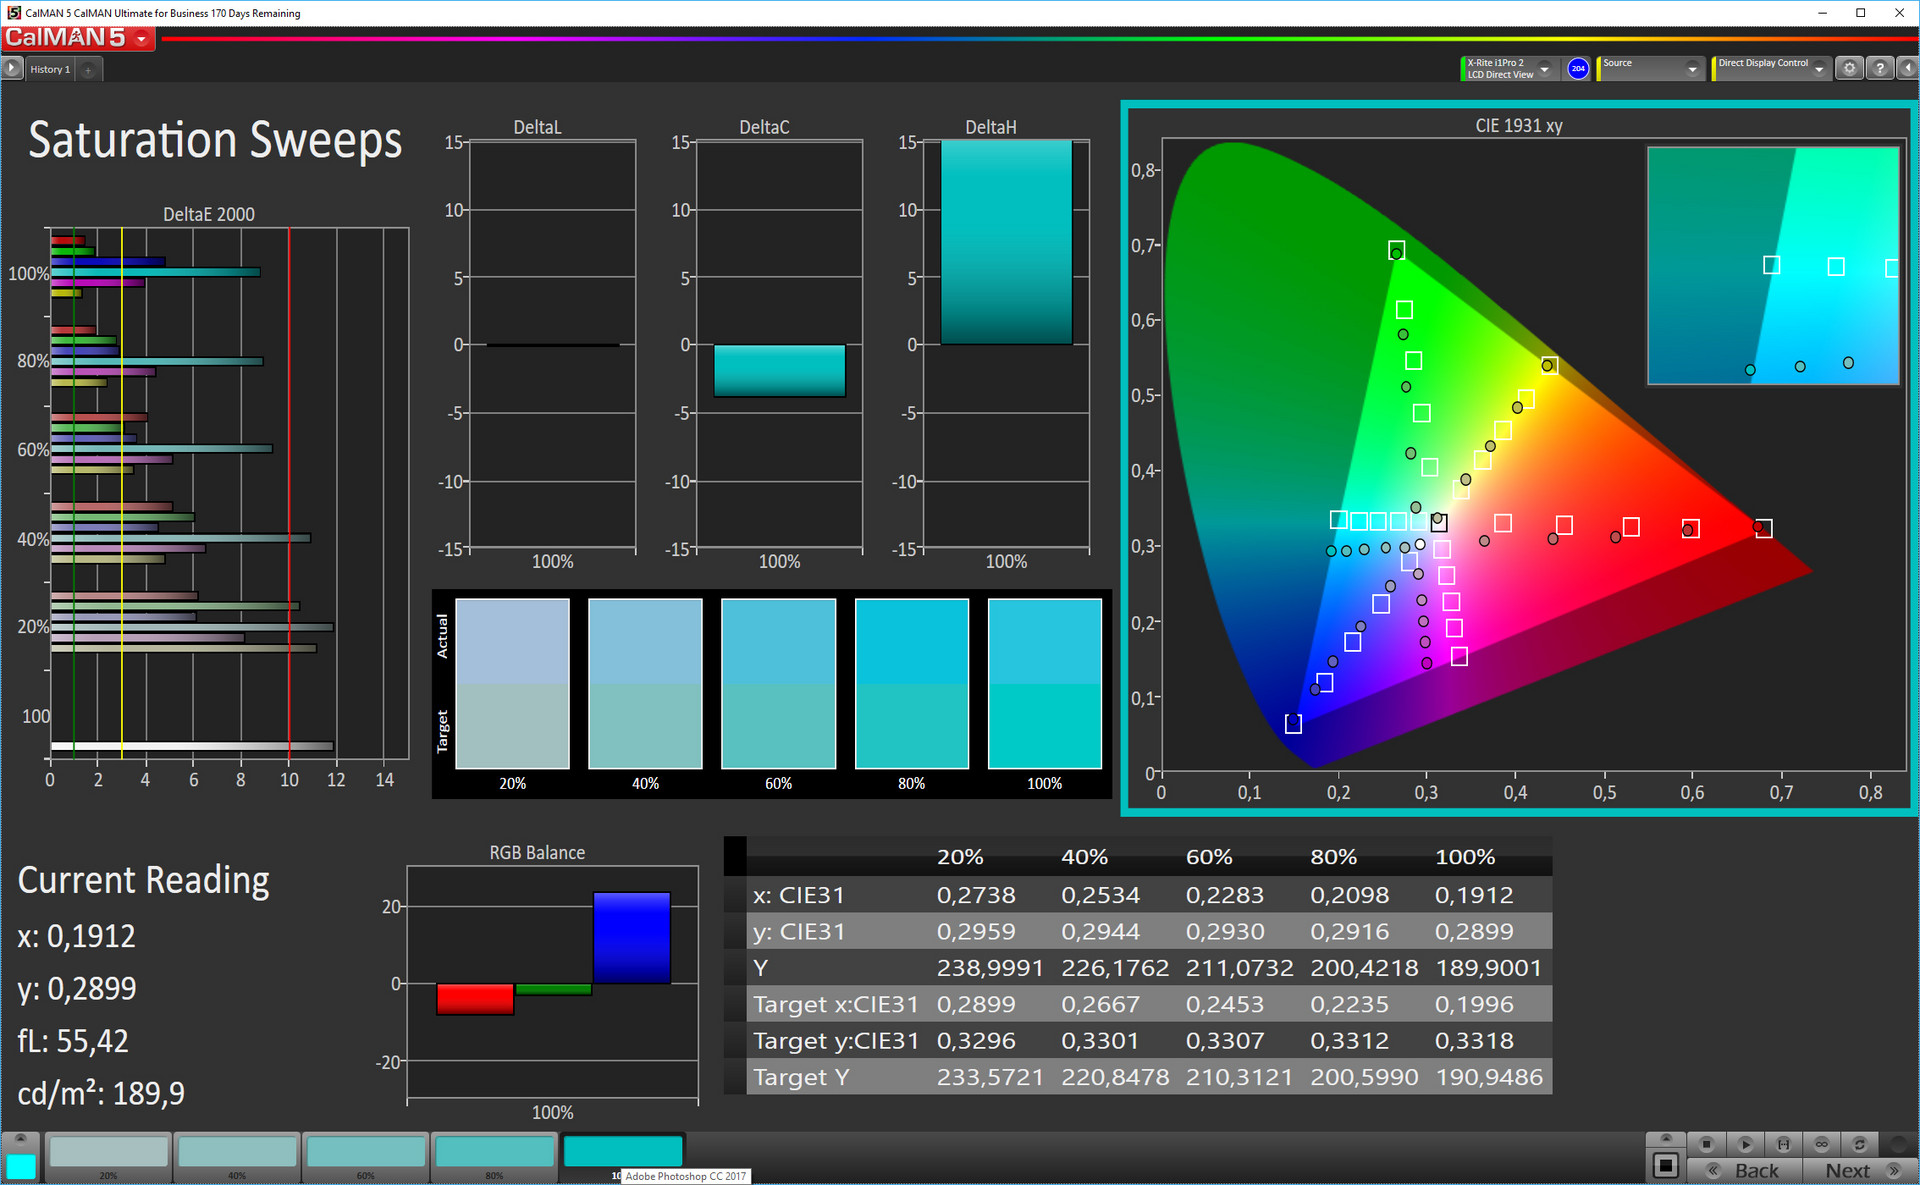1920x1185 pixels.
Task: Open the help question mark icon
Action: pyautogui.click(x=1880, y=68)
